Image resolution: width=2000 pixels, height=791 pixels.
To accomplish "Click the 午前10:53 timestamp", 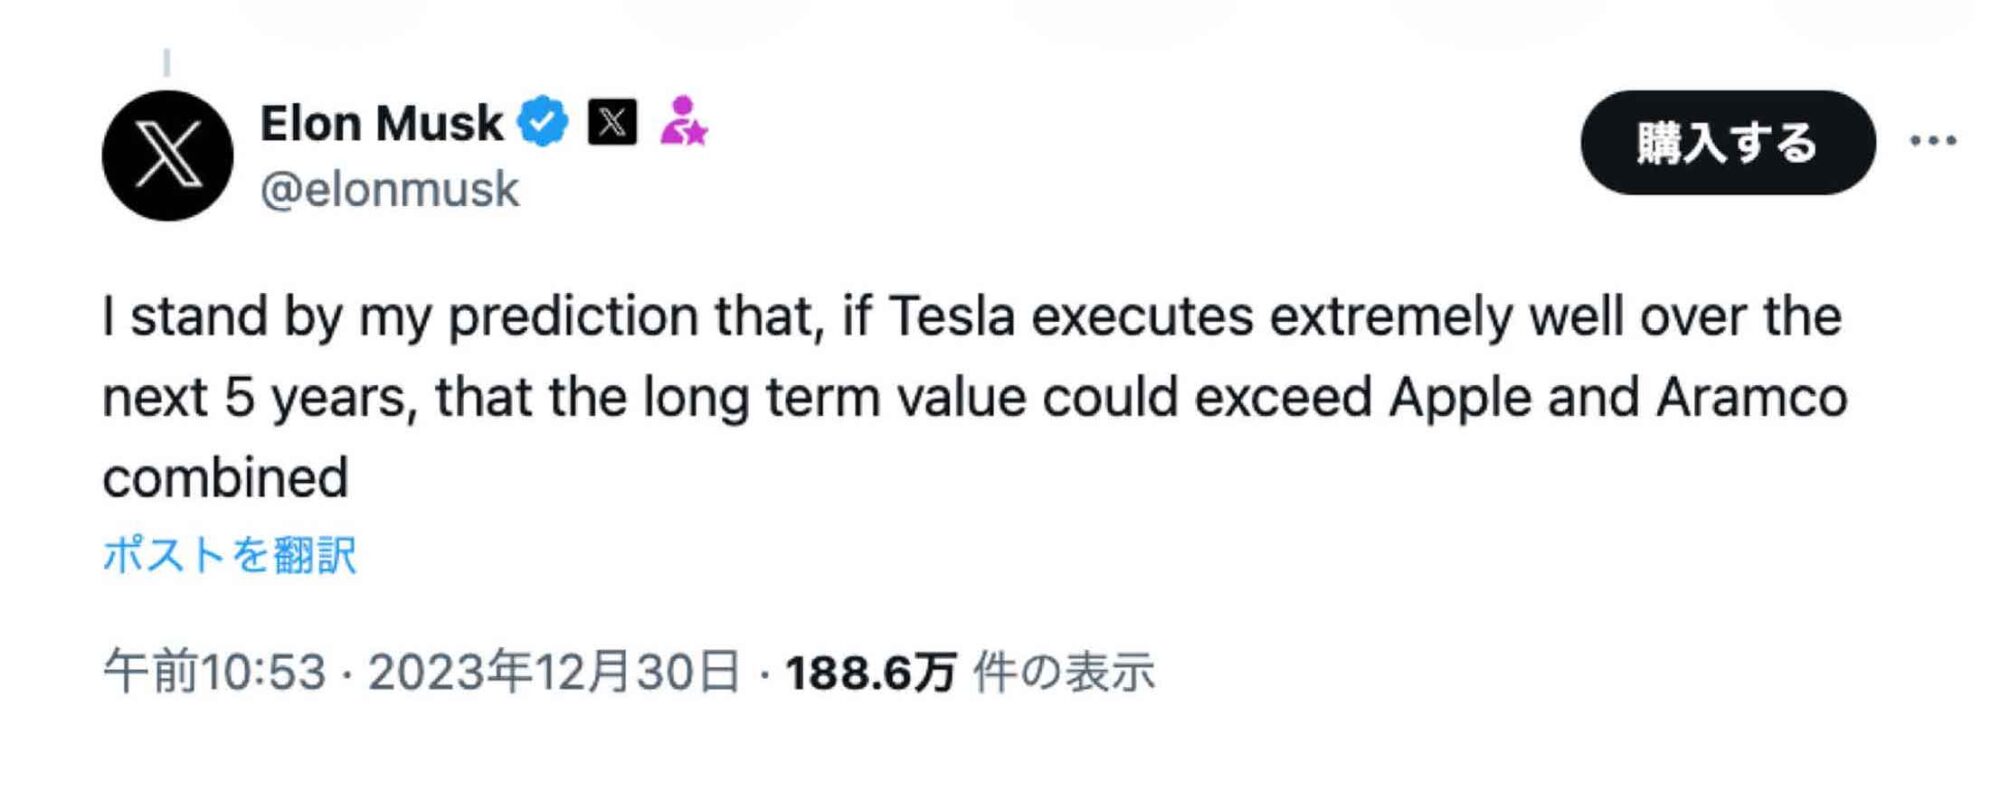I will [x=215, y=672].
